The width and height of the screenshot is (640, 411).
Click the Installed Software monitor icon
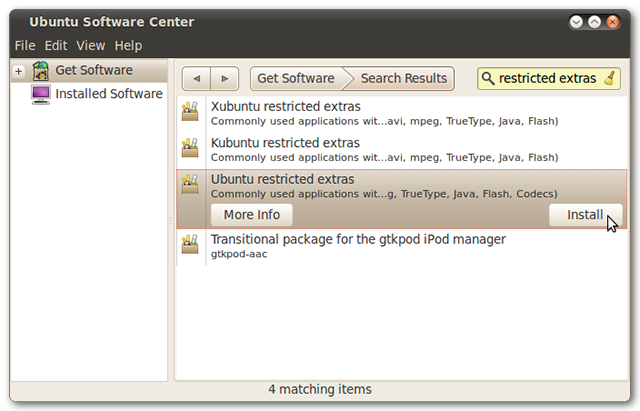(41, 94)
